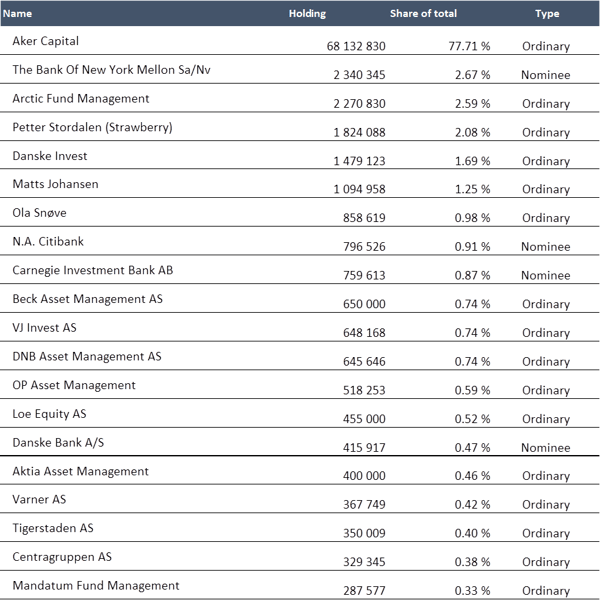Select the OP Asset Management name
Viewport: 600px width, 600px height.
(x=74, y=385)
